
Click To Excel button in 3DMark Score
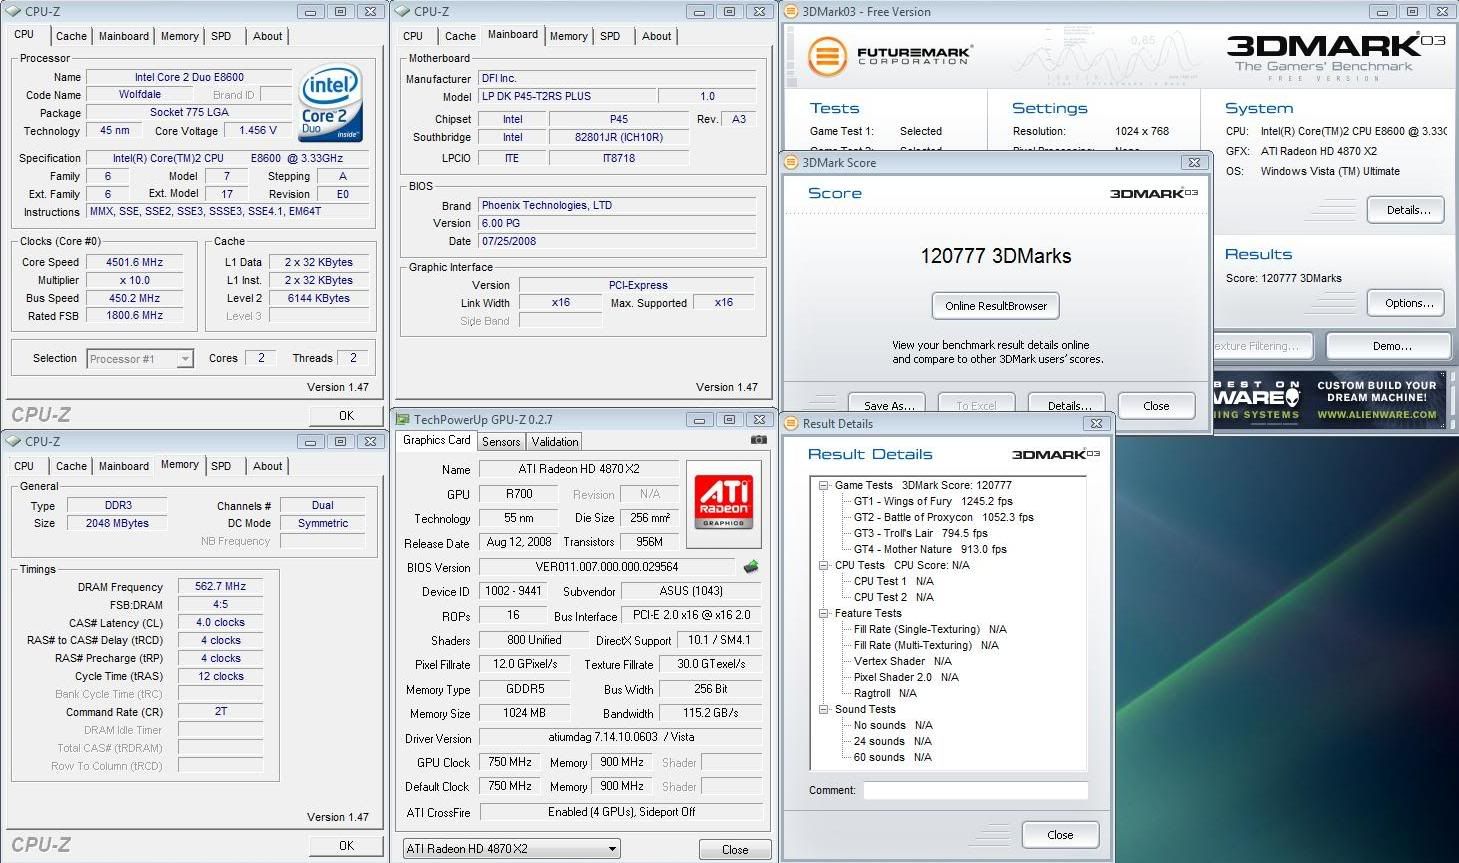tap(976, 404)
